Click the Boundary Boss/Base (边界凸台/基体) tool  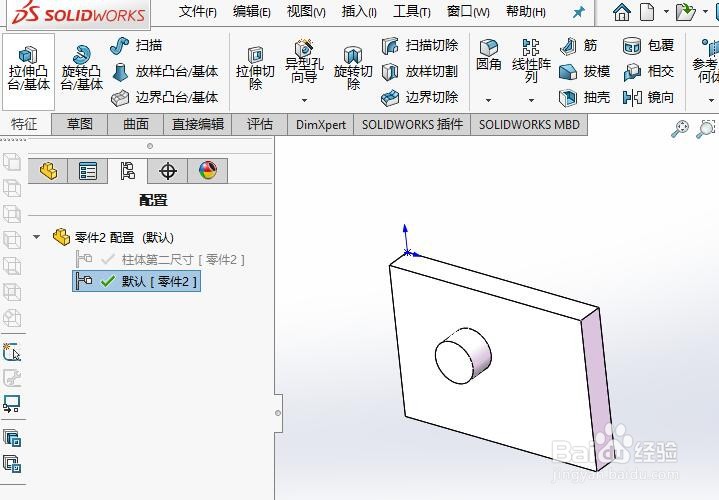coord(165,97)
